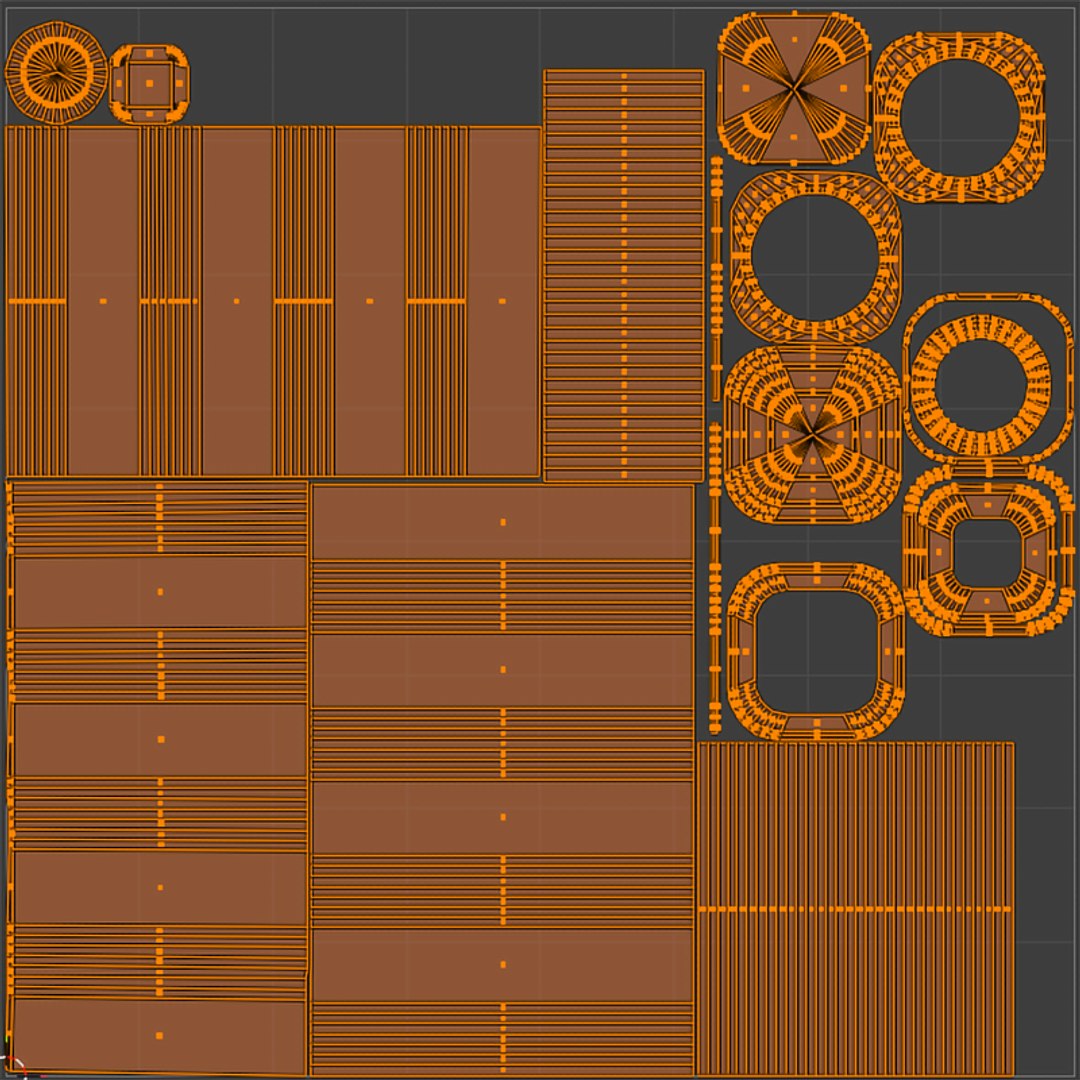Screen dimensions: 1080x1080
Task: Select the small rounded-square island beside the circular fan
Action: click(x=149, y=83)
